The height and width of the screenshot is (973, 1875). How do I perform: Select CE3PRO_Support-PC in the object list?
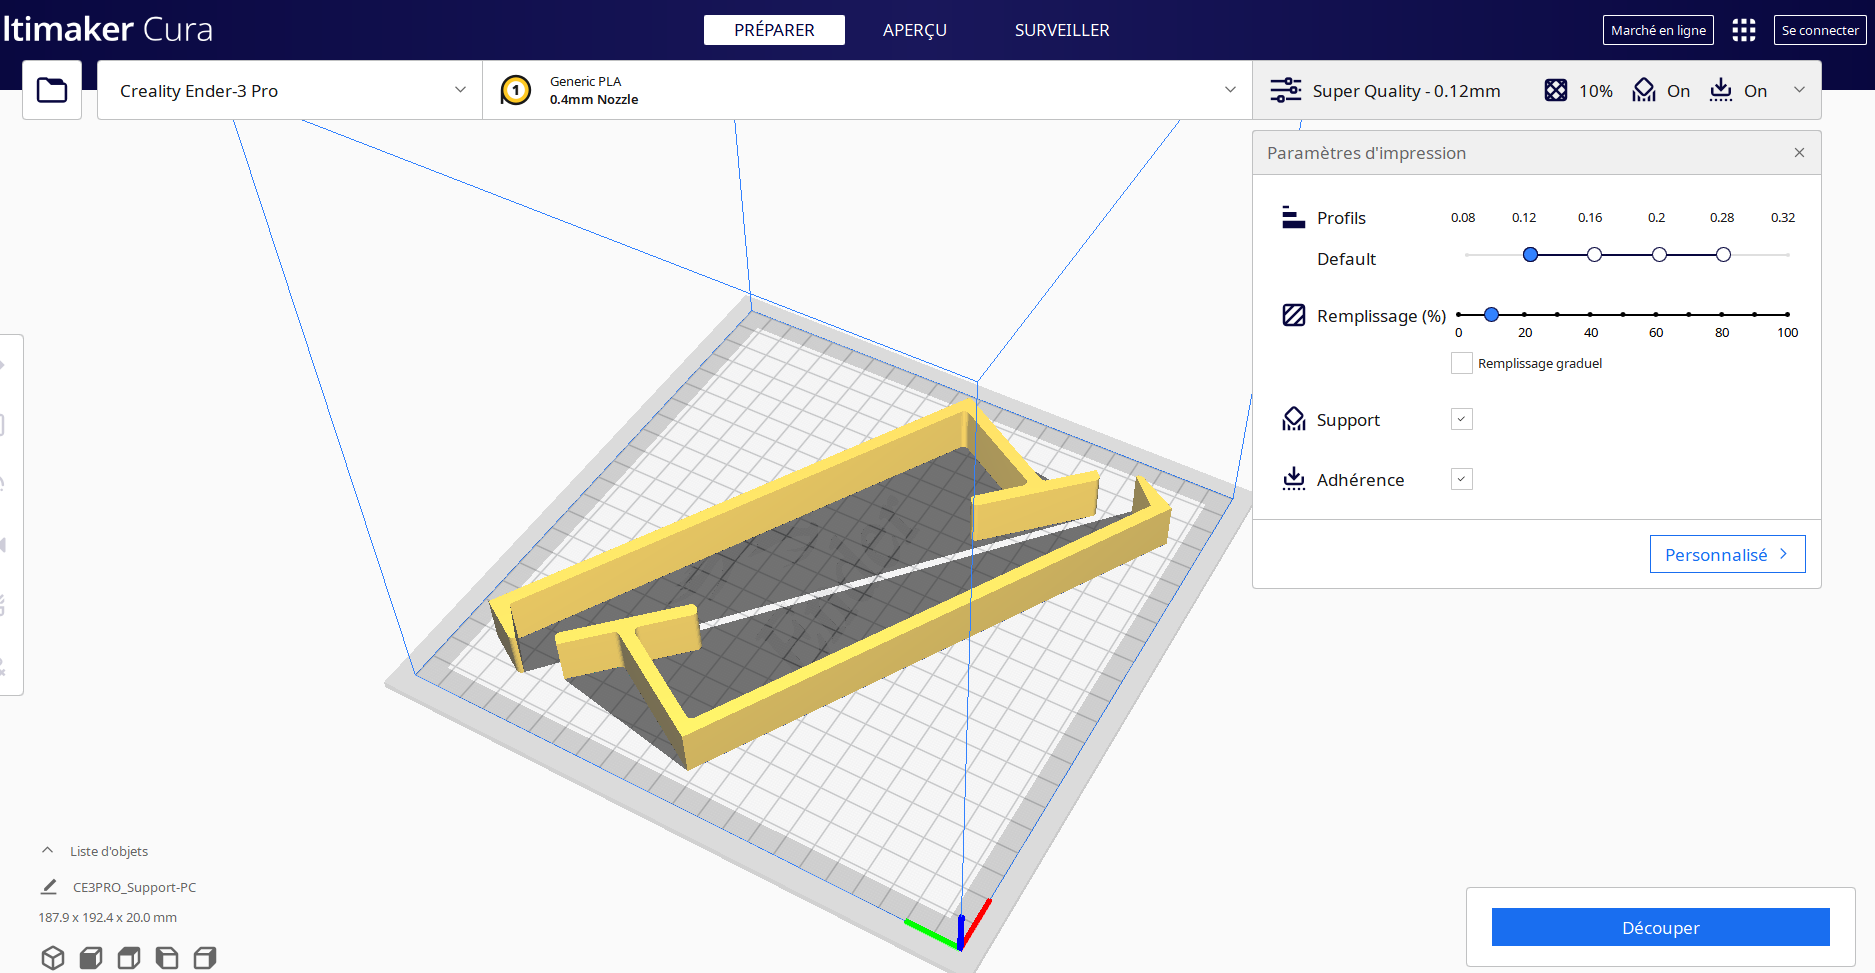pyautogui.click(x=134, y=887)
